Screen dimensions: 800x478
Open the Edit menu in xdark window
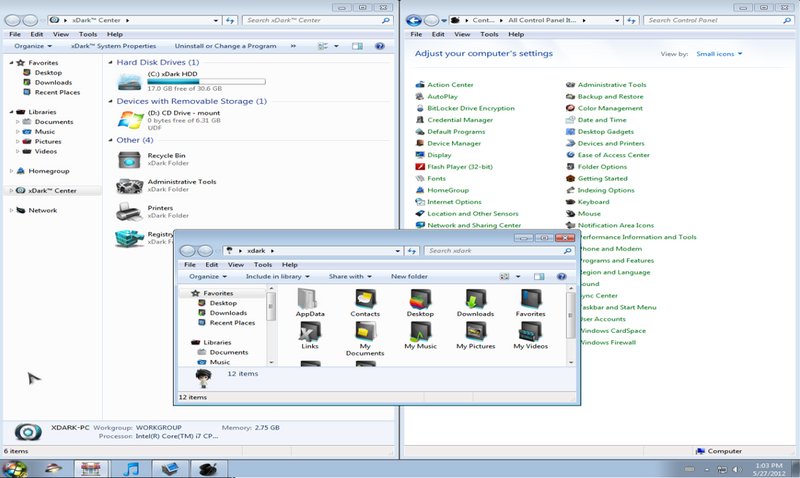(212, 265)
